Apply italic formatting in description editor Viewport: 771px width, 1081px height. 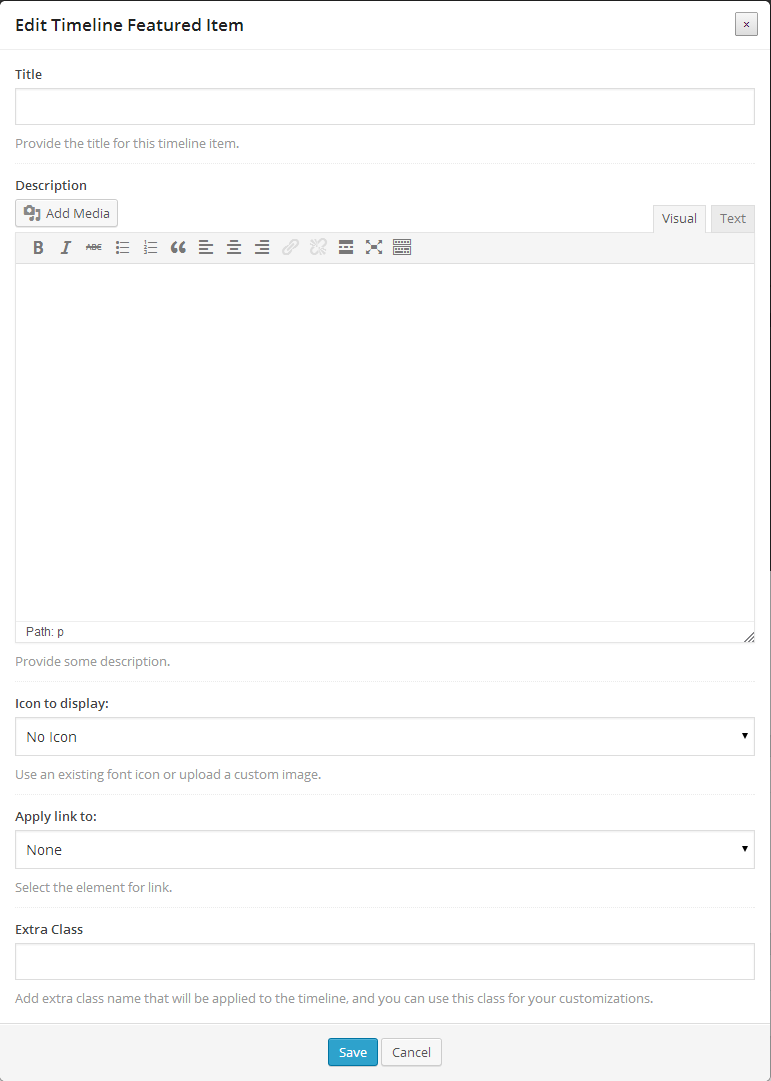(x=66, y=247)
